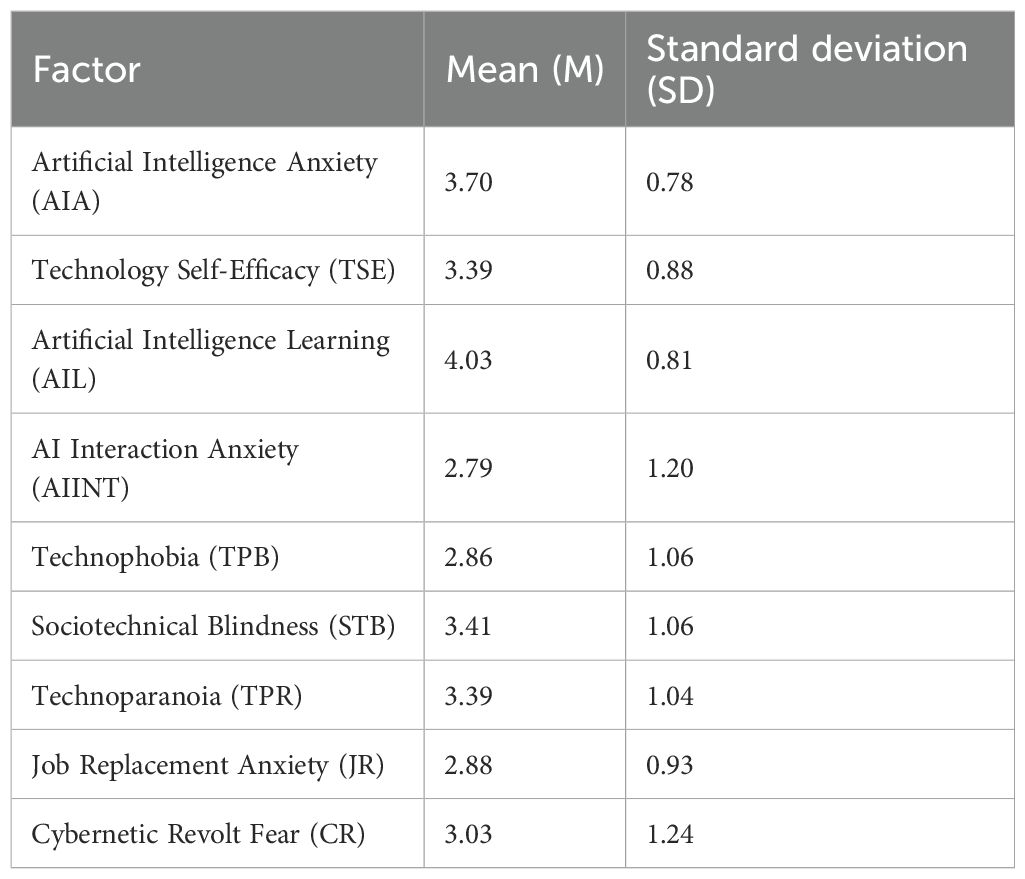Click the Factor column header
1025x879 pixels.
point(87,70)
